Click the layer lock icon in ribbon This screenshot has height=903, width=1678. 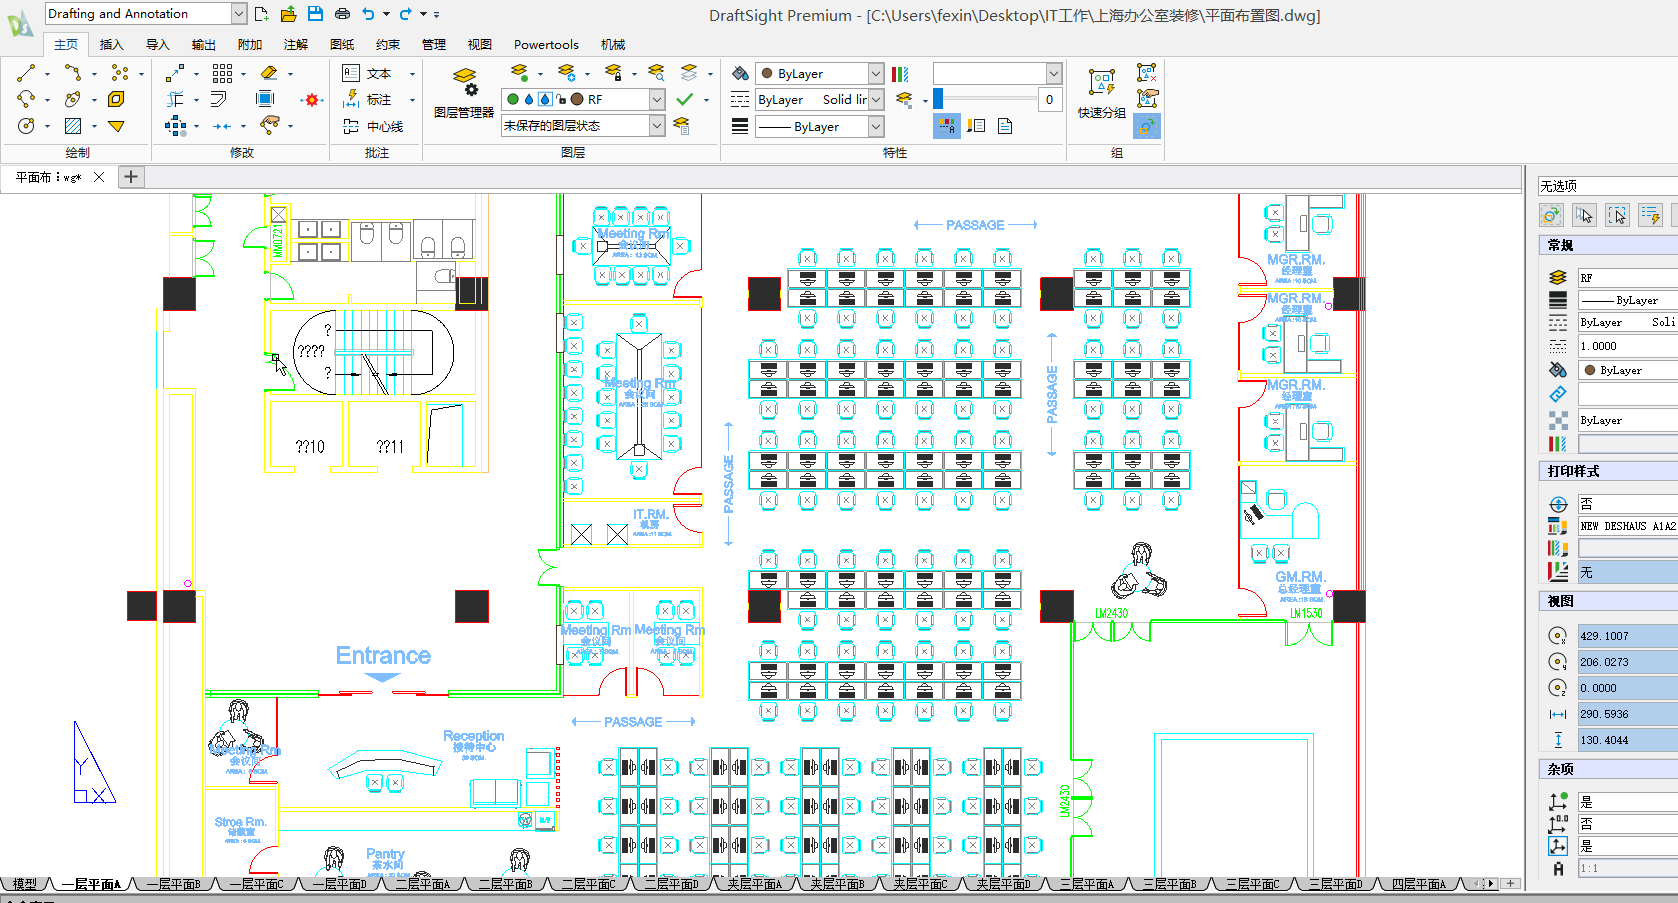point(614,73)
